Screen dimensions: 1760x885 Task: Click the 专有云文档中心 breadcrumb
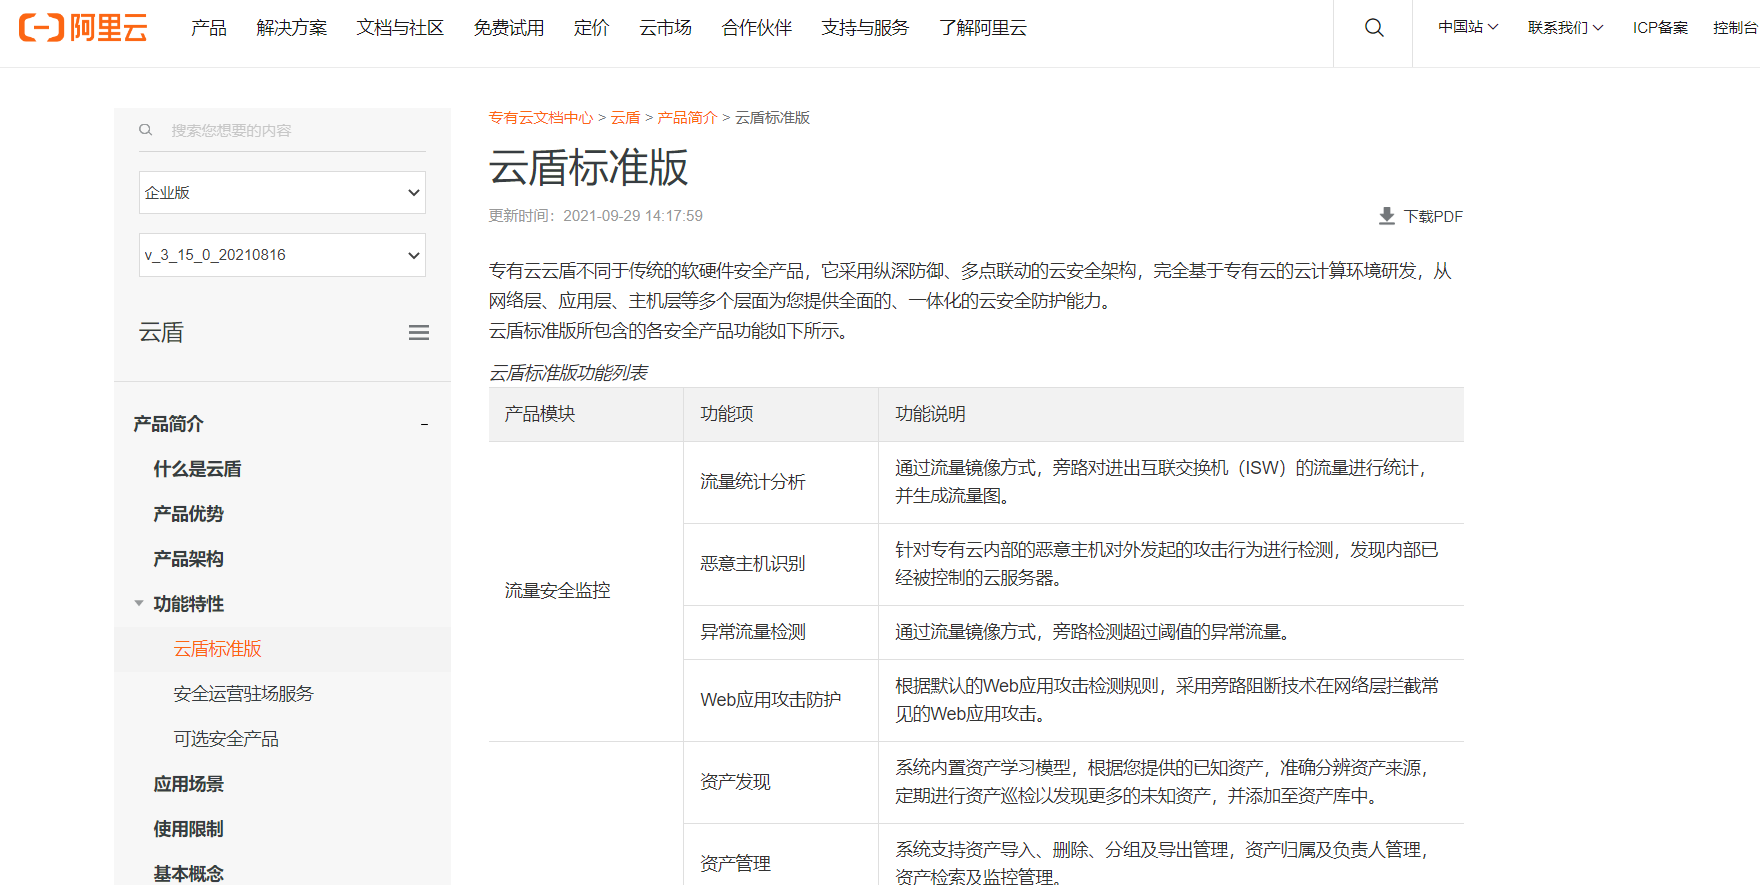[x=541, y=117]
